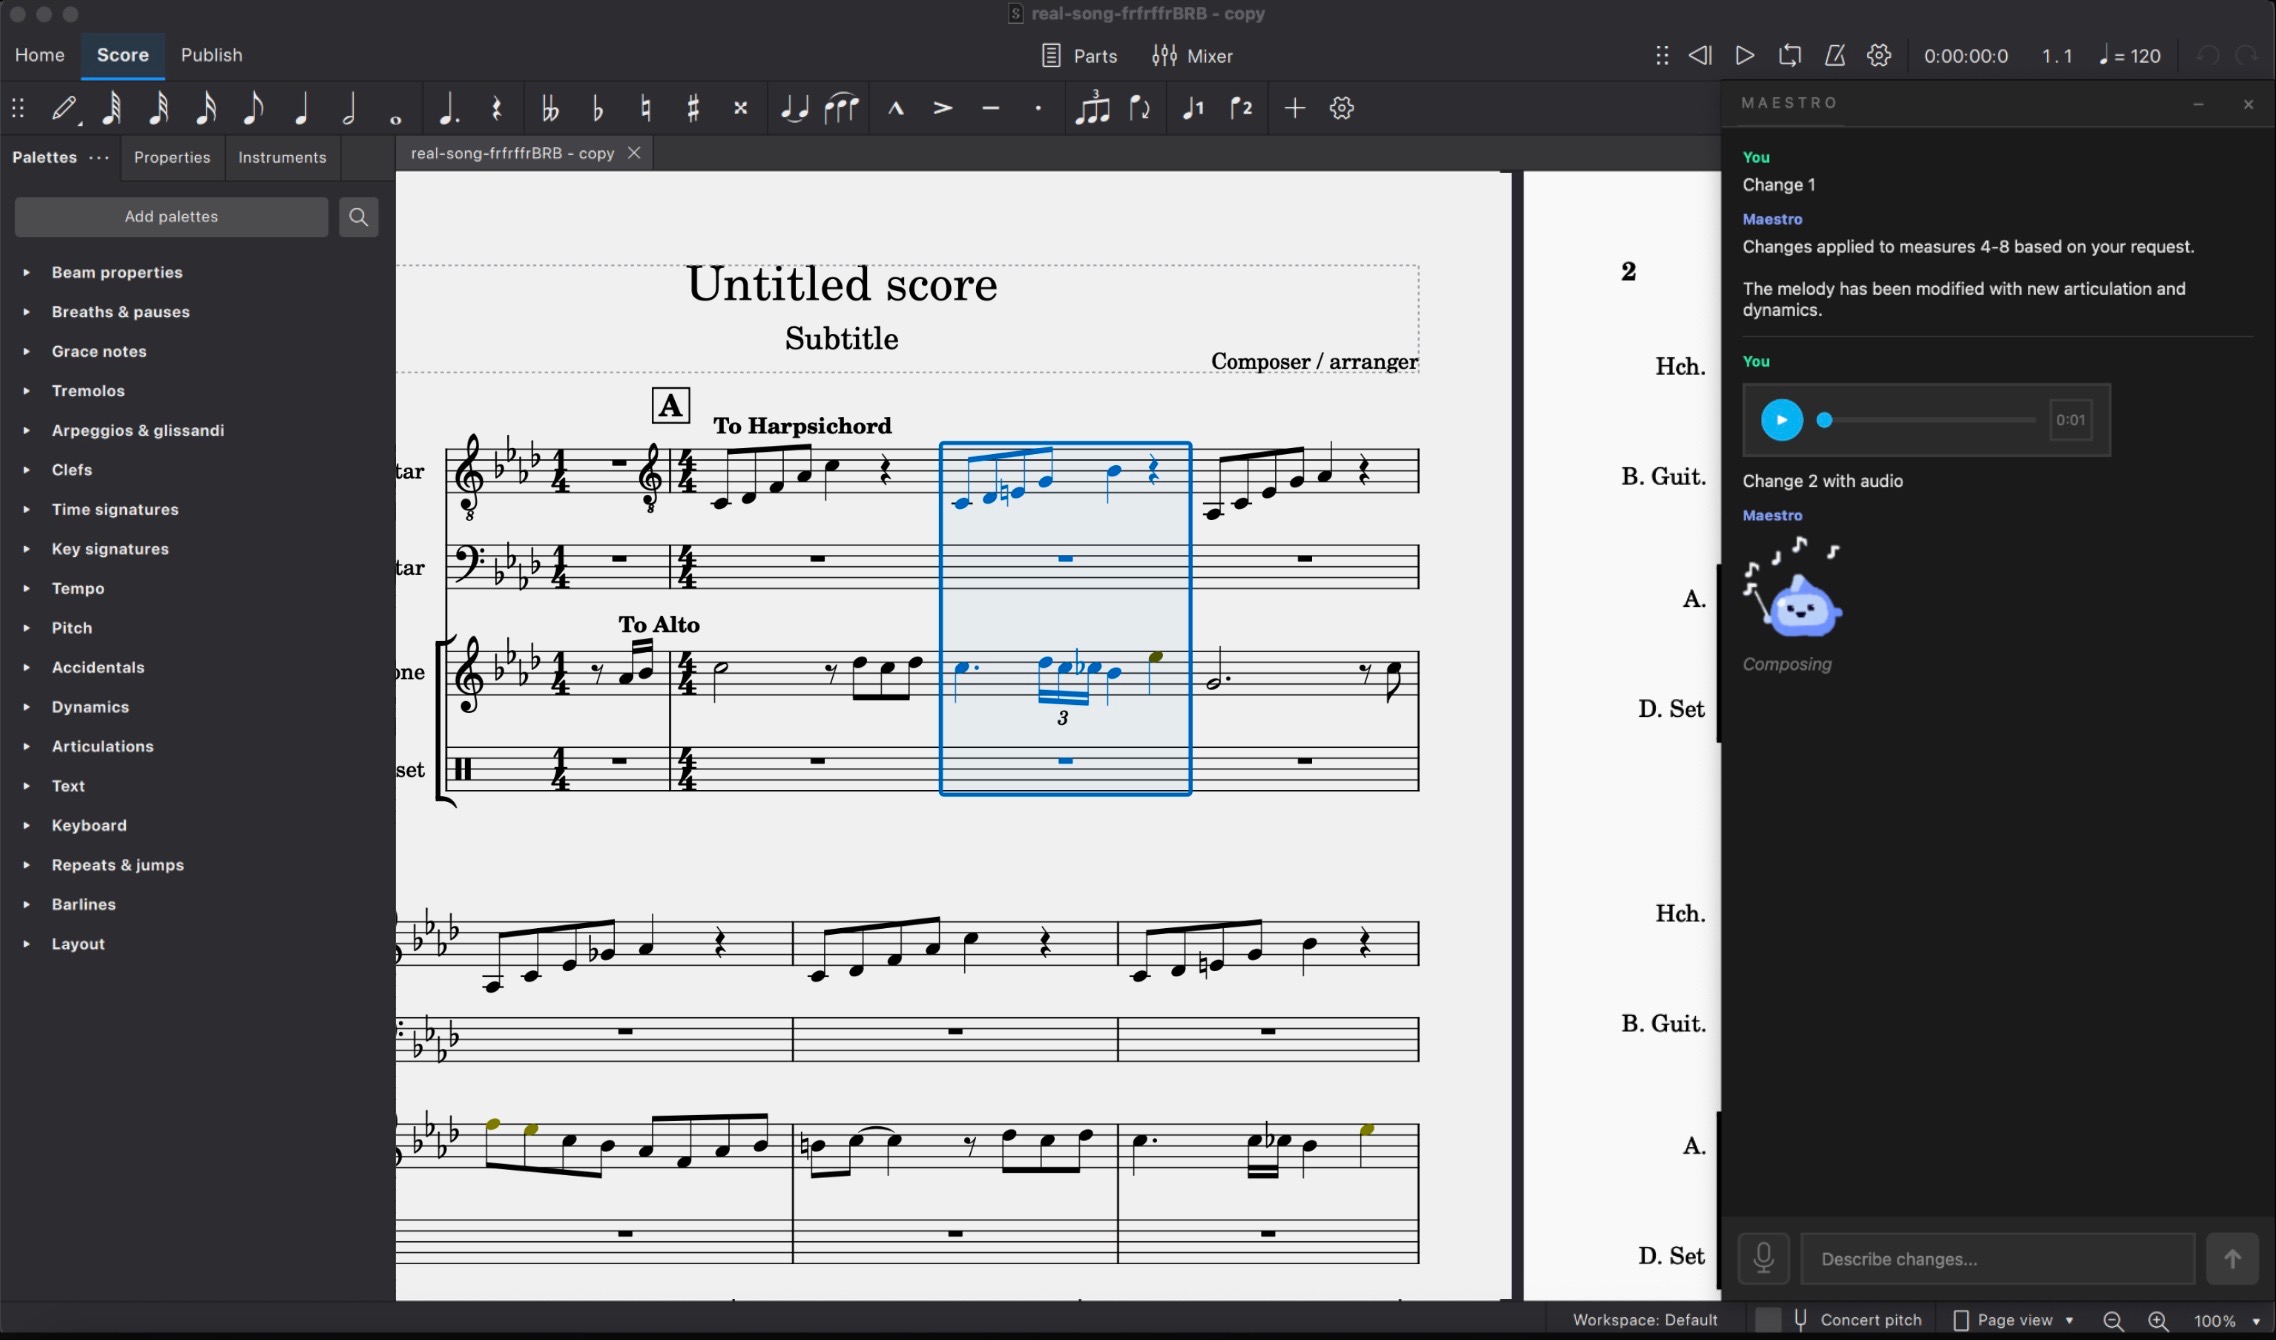
Task: Switch to the Publish tab
Action: (x=211, y=55)
